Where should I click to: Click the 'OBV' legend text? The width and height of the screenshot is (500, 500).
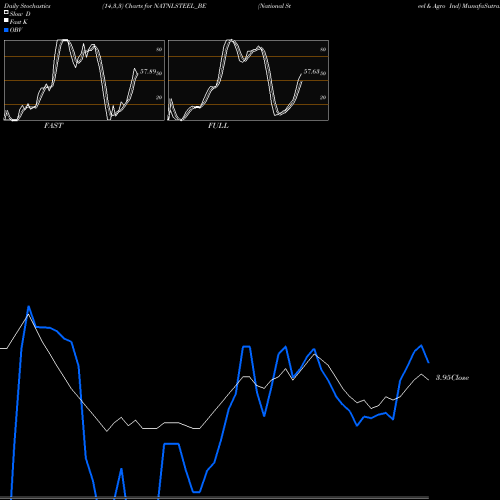16,30
